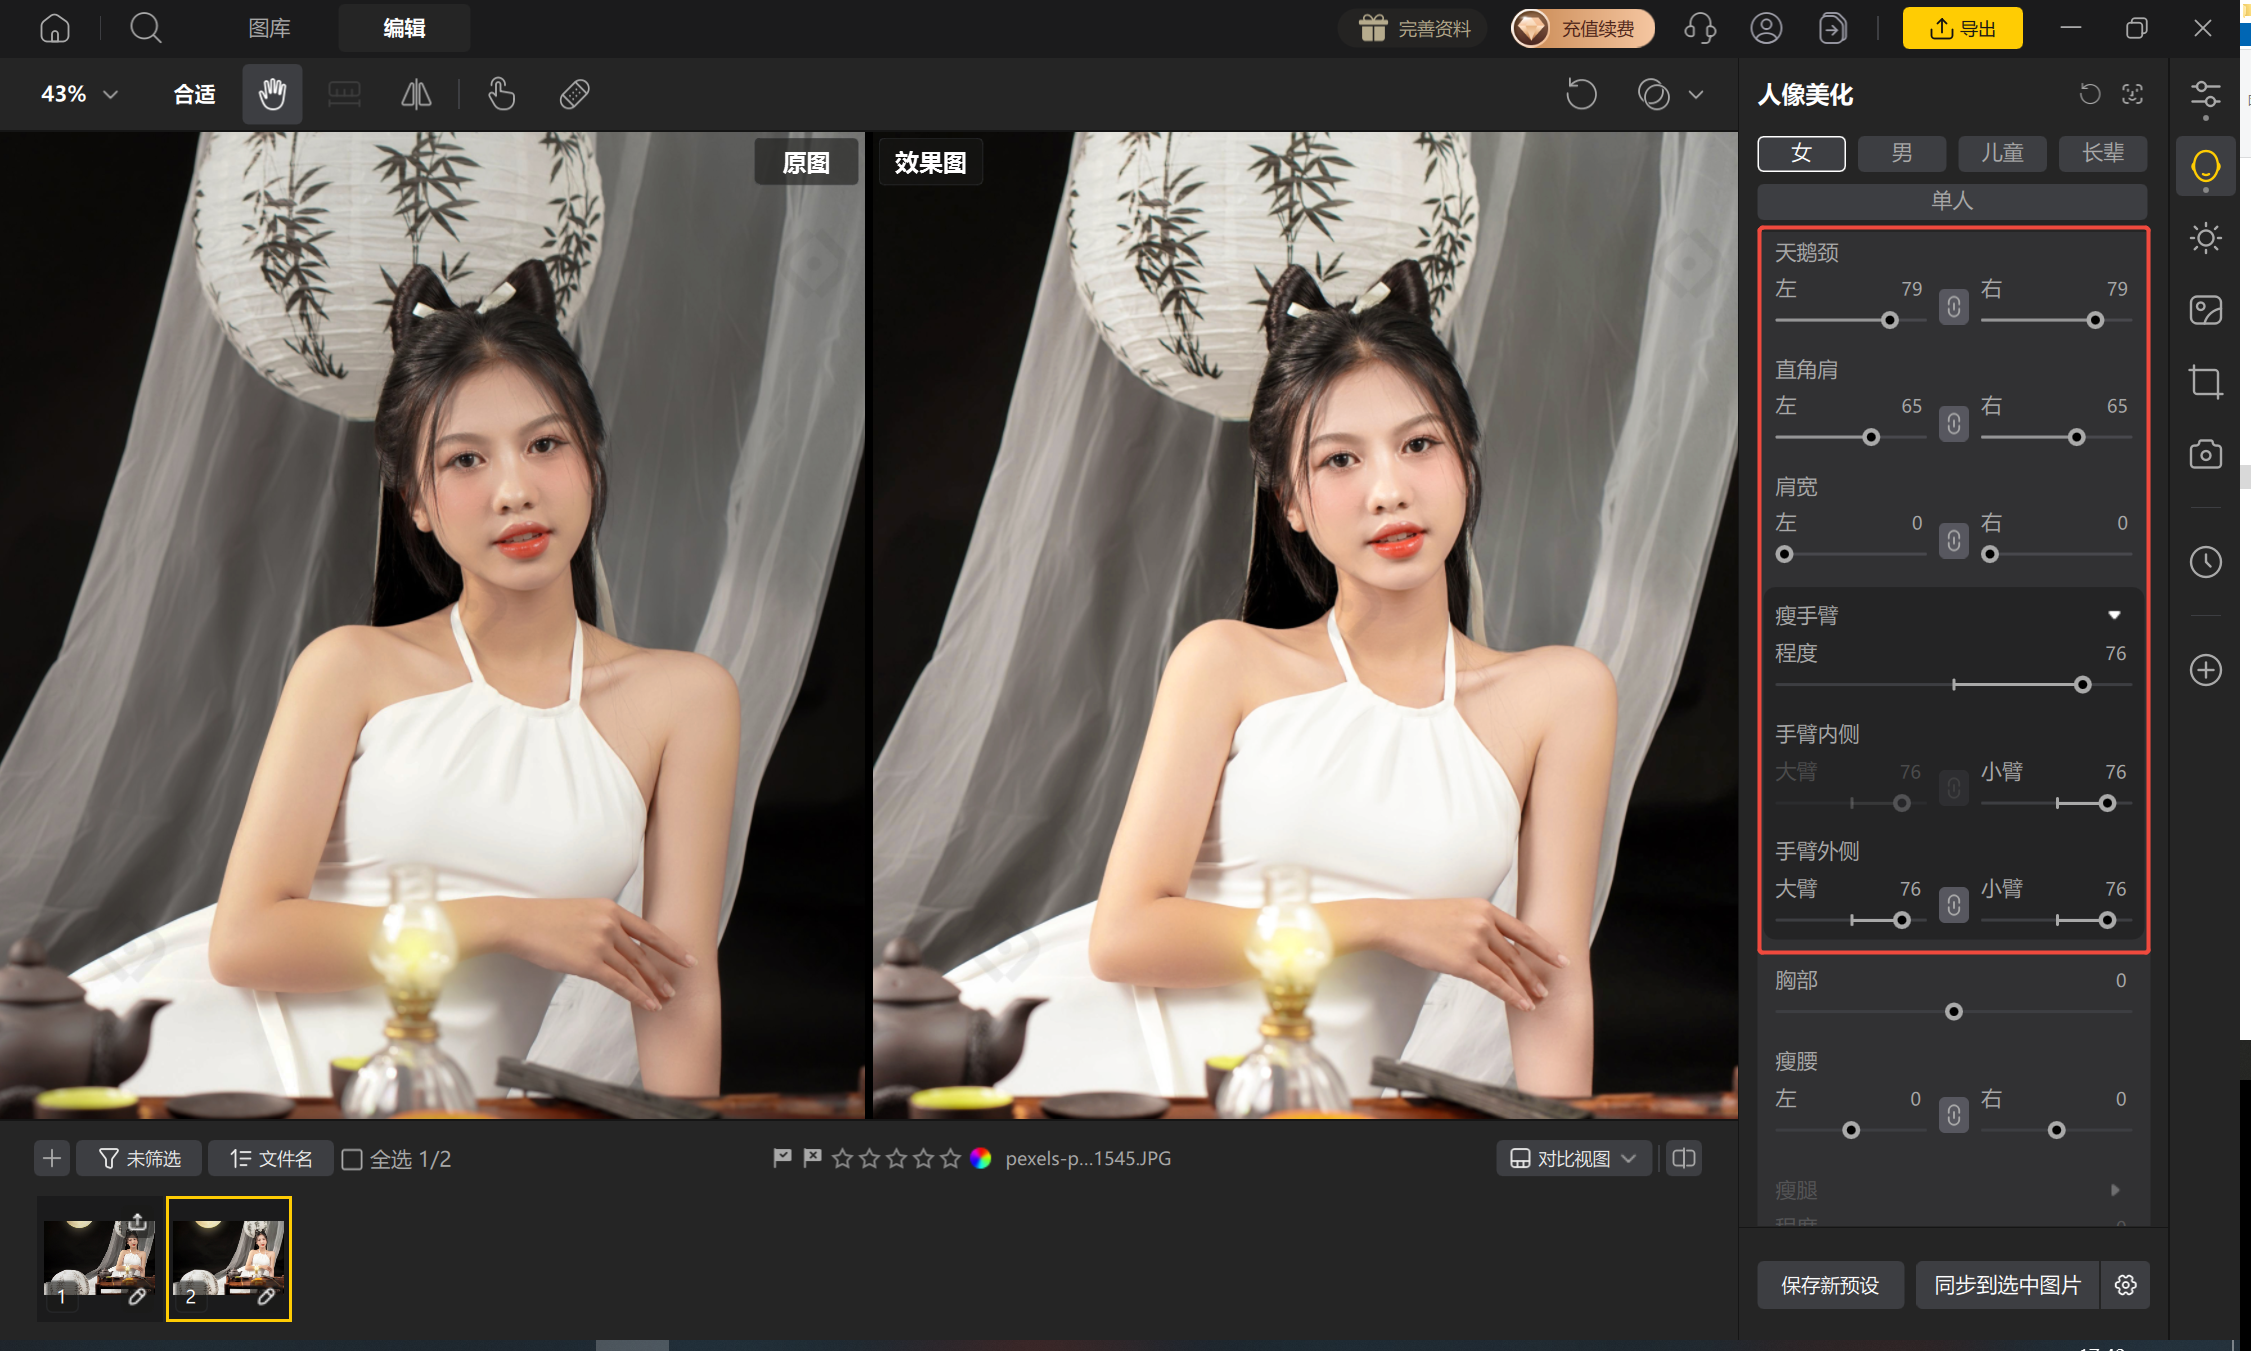
Task: Select the 儿童 portrait category tab
Action: click(2002, 153)
